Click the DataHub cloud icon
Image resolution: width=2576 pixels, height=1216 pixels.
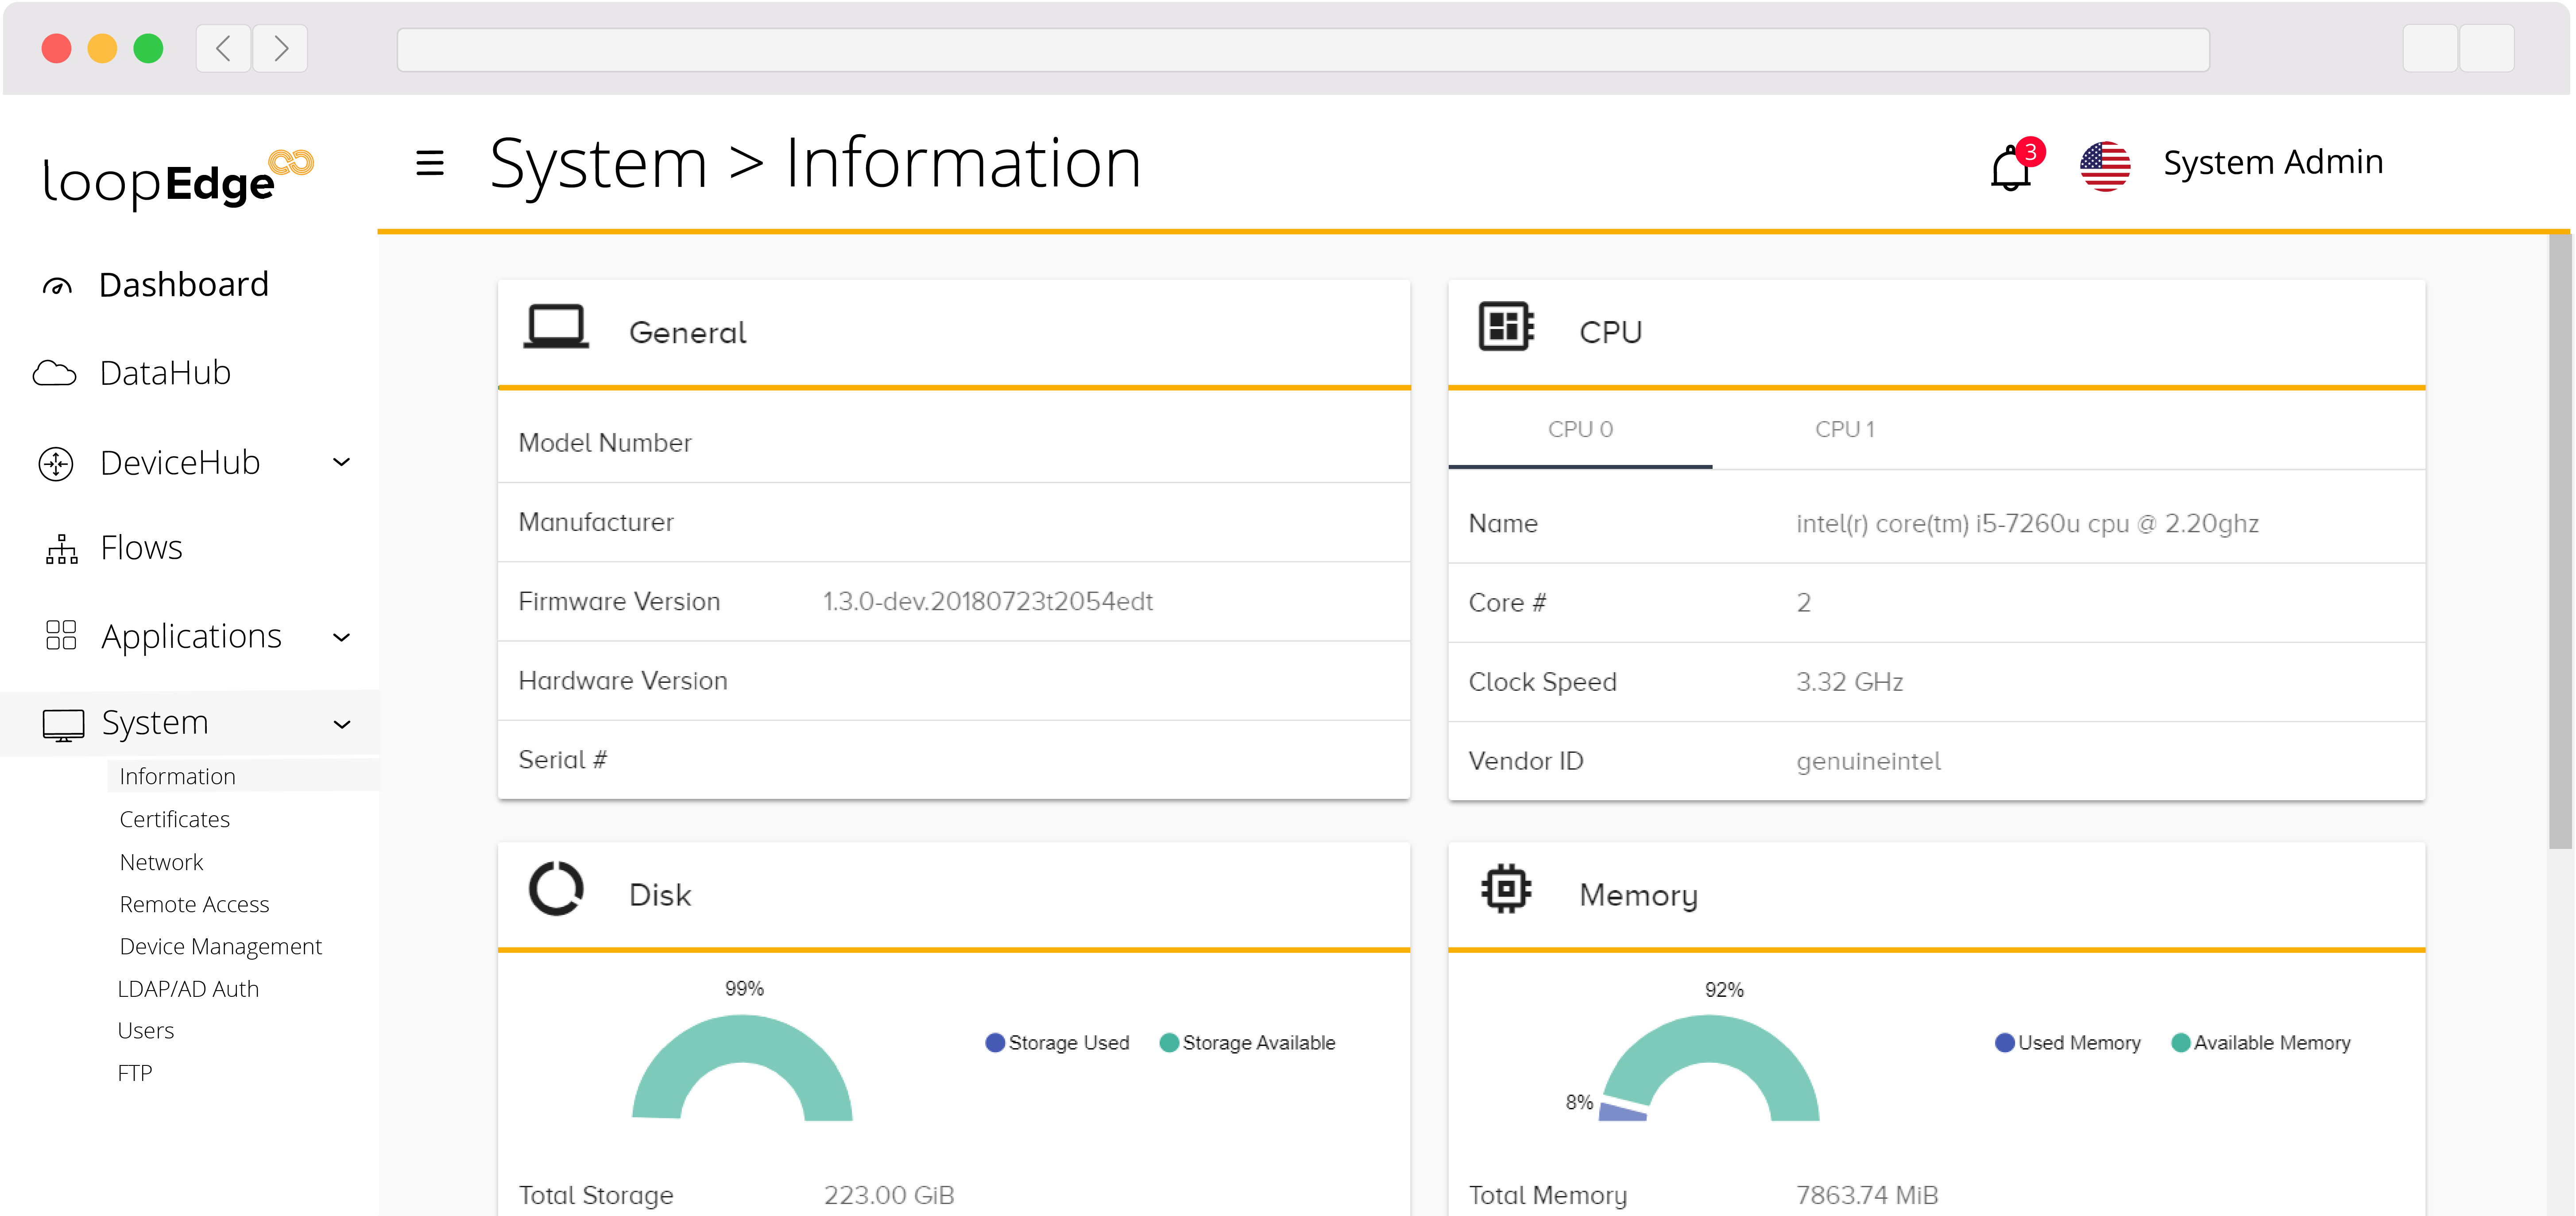[54, 373]
